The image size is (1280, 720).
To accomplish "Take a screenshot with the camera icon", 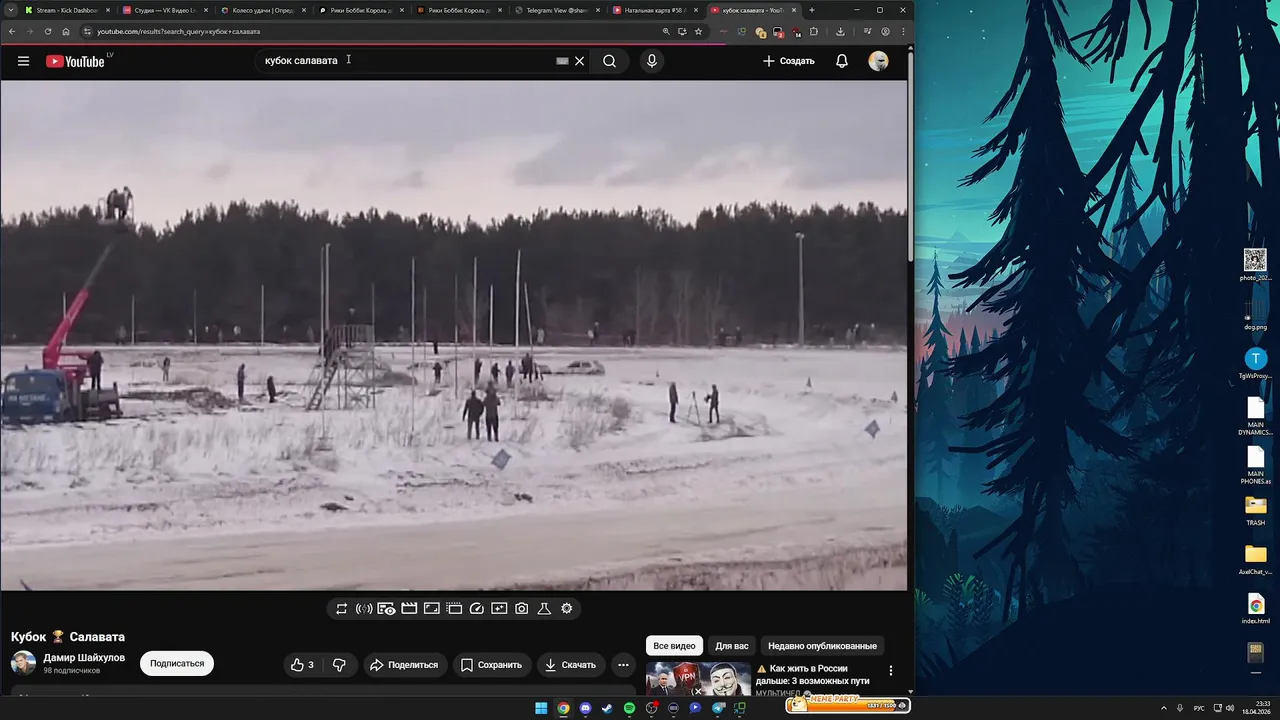I will [x=521, y=608].
